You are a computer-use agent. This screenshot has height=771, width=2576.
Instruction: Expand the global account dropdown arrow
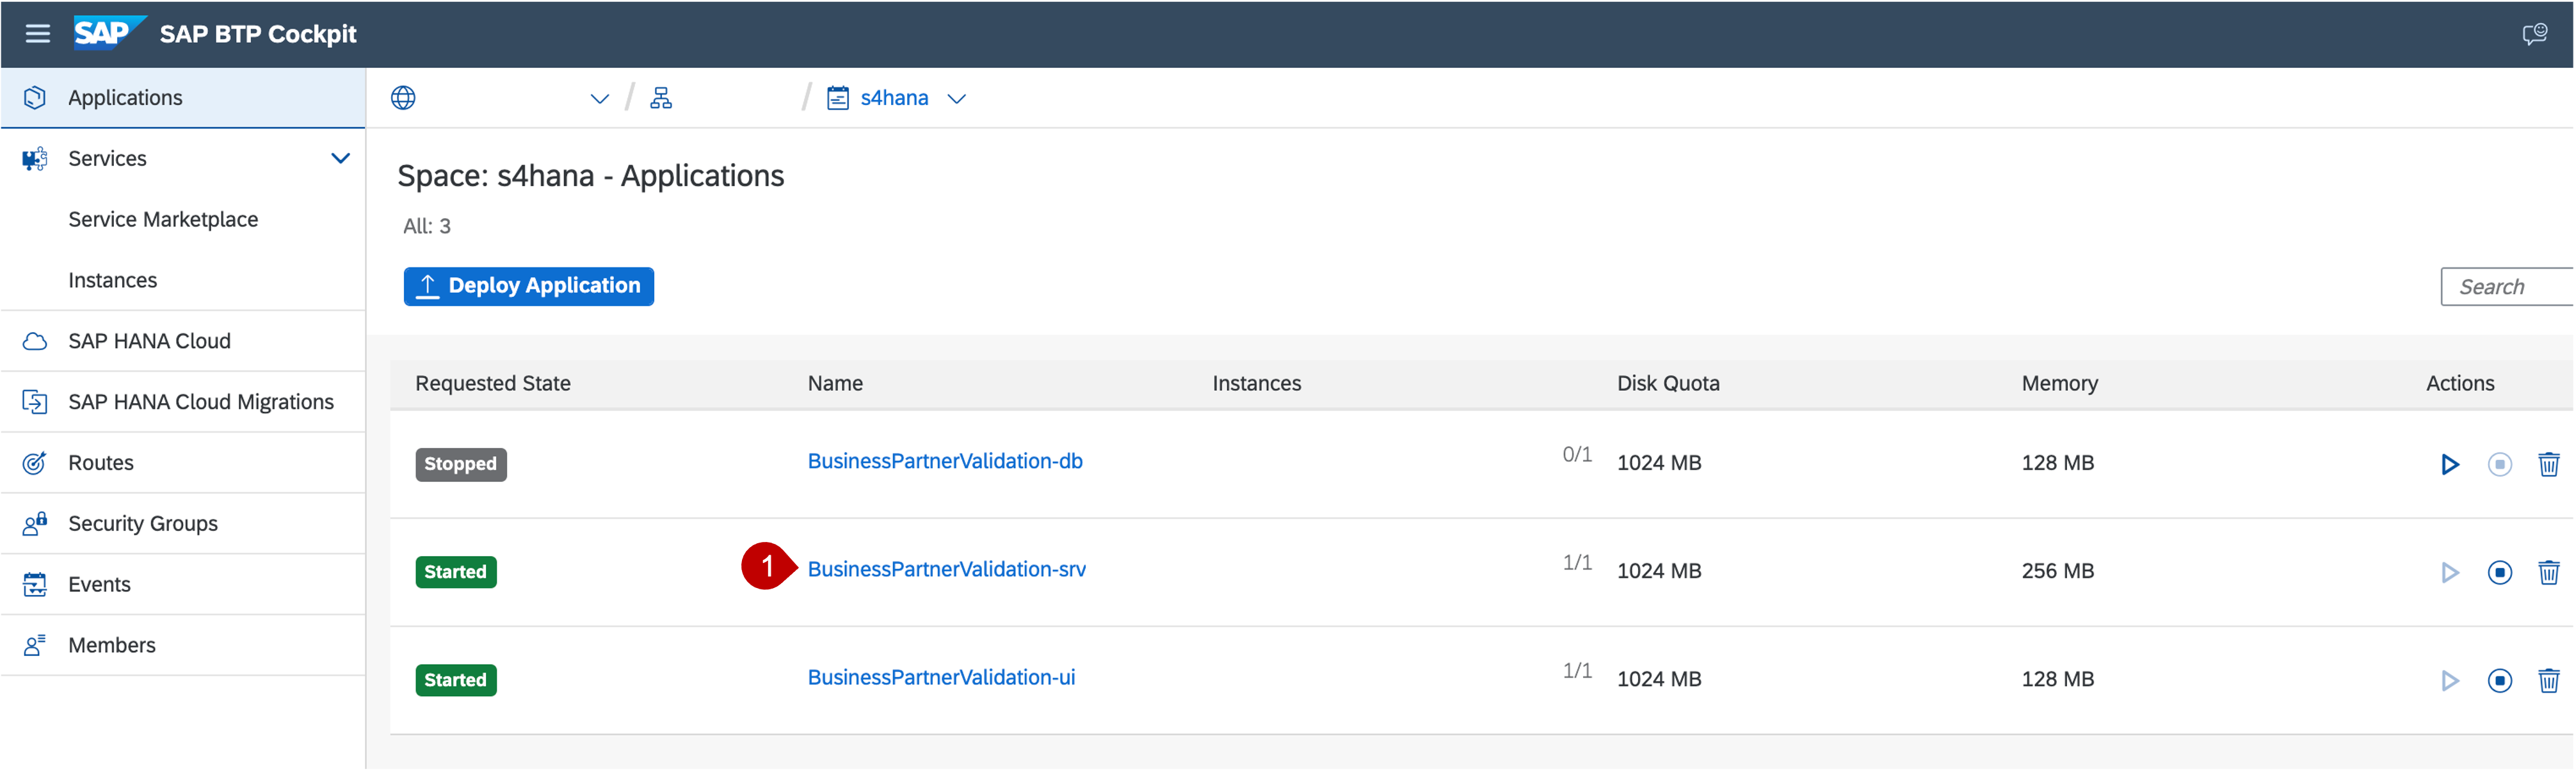coord(599,98)
